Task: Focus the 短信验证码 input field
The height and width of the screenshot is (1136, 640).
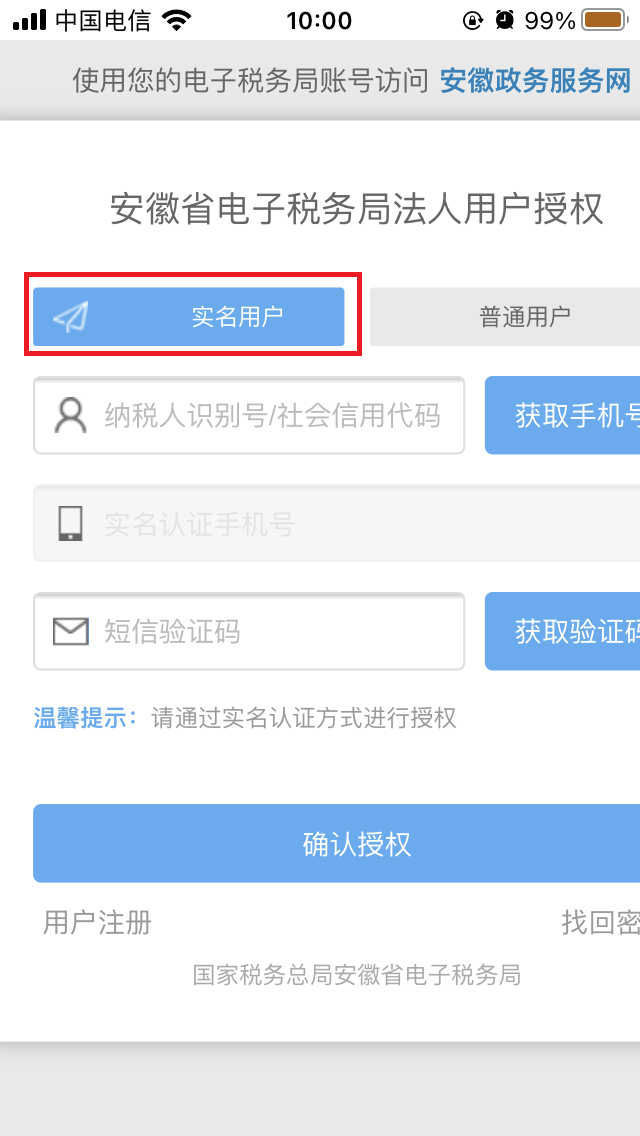Action: (249, 631)
